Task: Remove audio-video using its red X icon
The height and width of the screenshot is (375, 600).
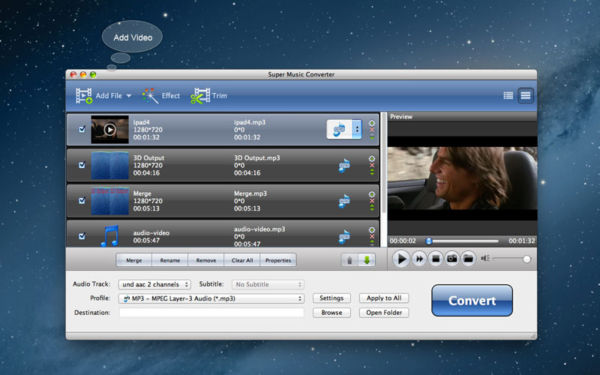Action: coord(372,236)
